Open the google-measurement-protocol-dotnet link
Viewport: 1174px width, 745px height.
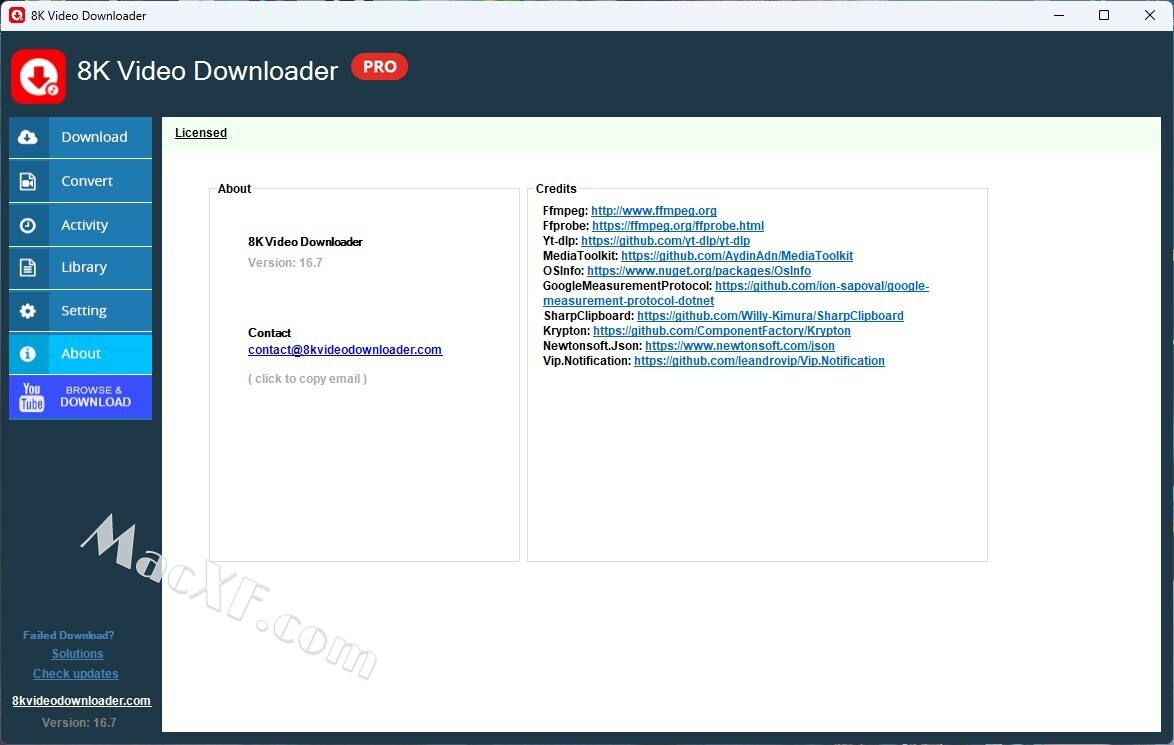pos(736,293)
